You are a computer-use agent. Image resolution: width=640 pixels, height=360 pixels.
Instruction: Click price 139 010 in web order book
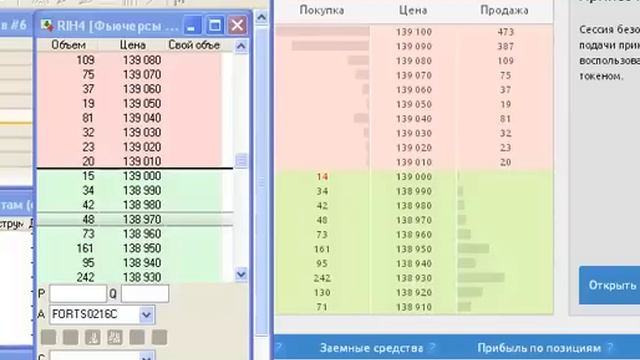point(413,162)
